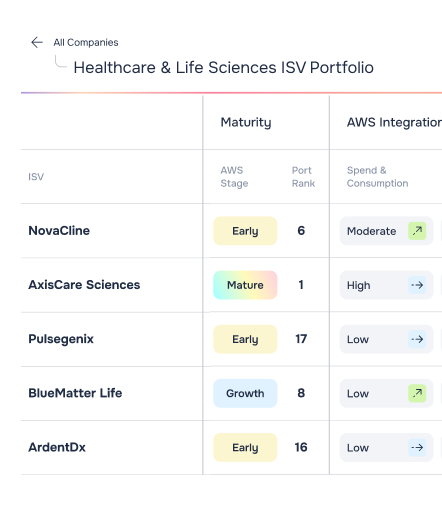442x505 pixels.
Task: Open AxisCare Sciences company details
Action: coord(84,285)
